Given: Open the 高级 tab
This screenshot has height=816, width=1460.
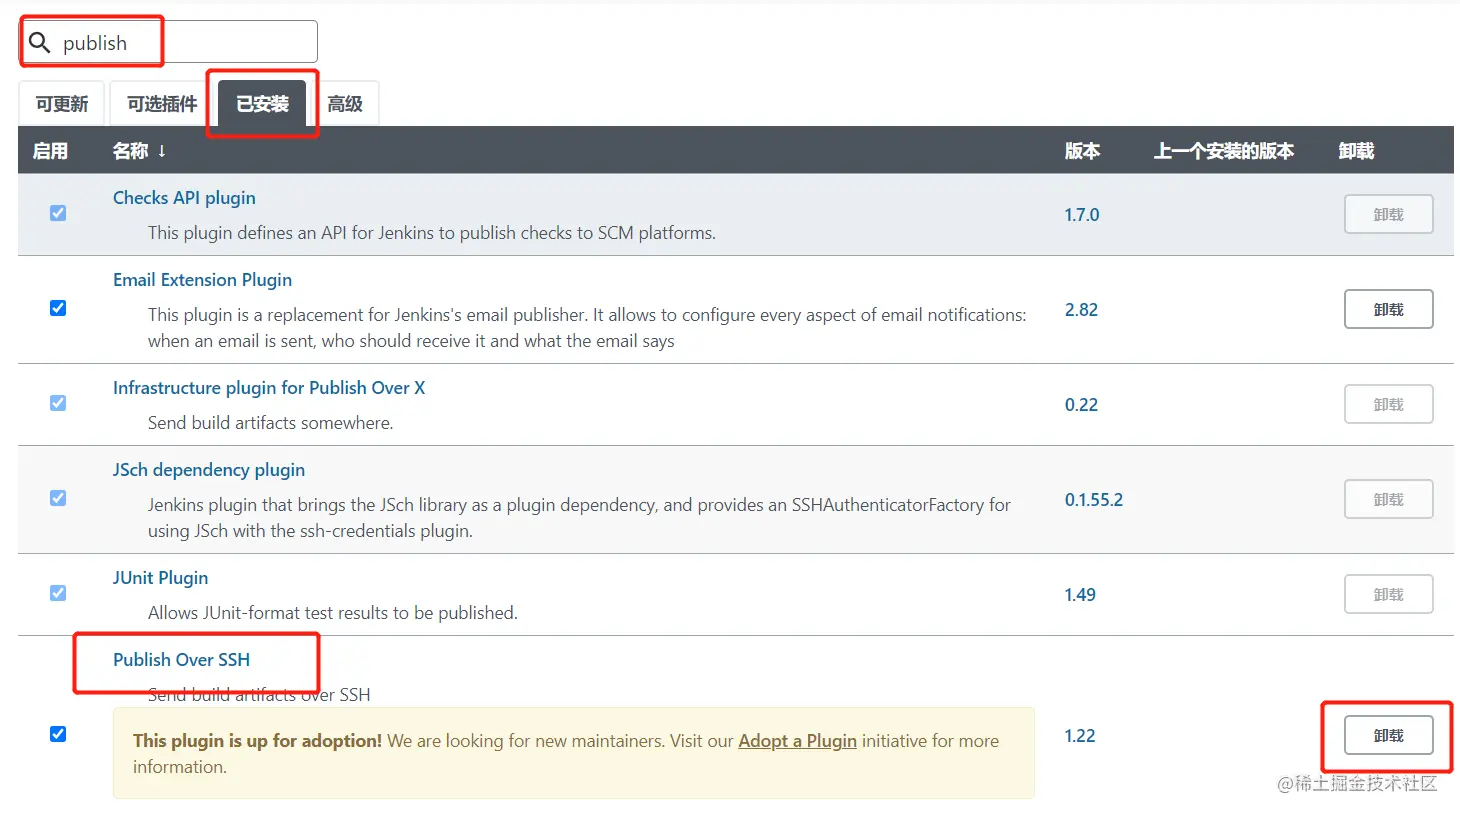Looking at the screenshot, I should coord(345,104).
